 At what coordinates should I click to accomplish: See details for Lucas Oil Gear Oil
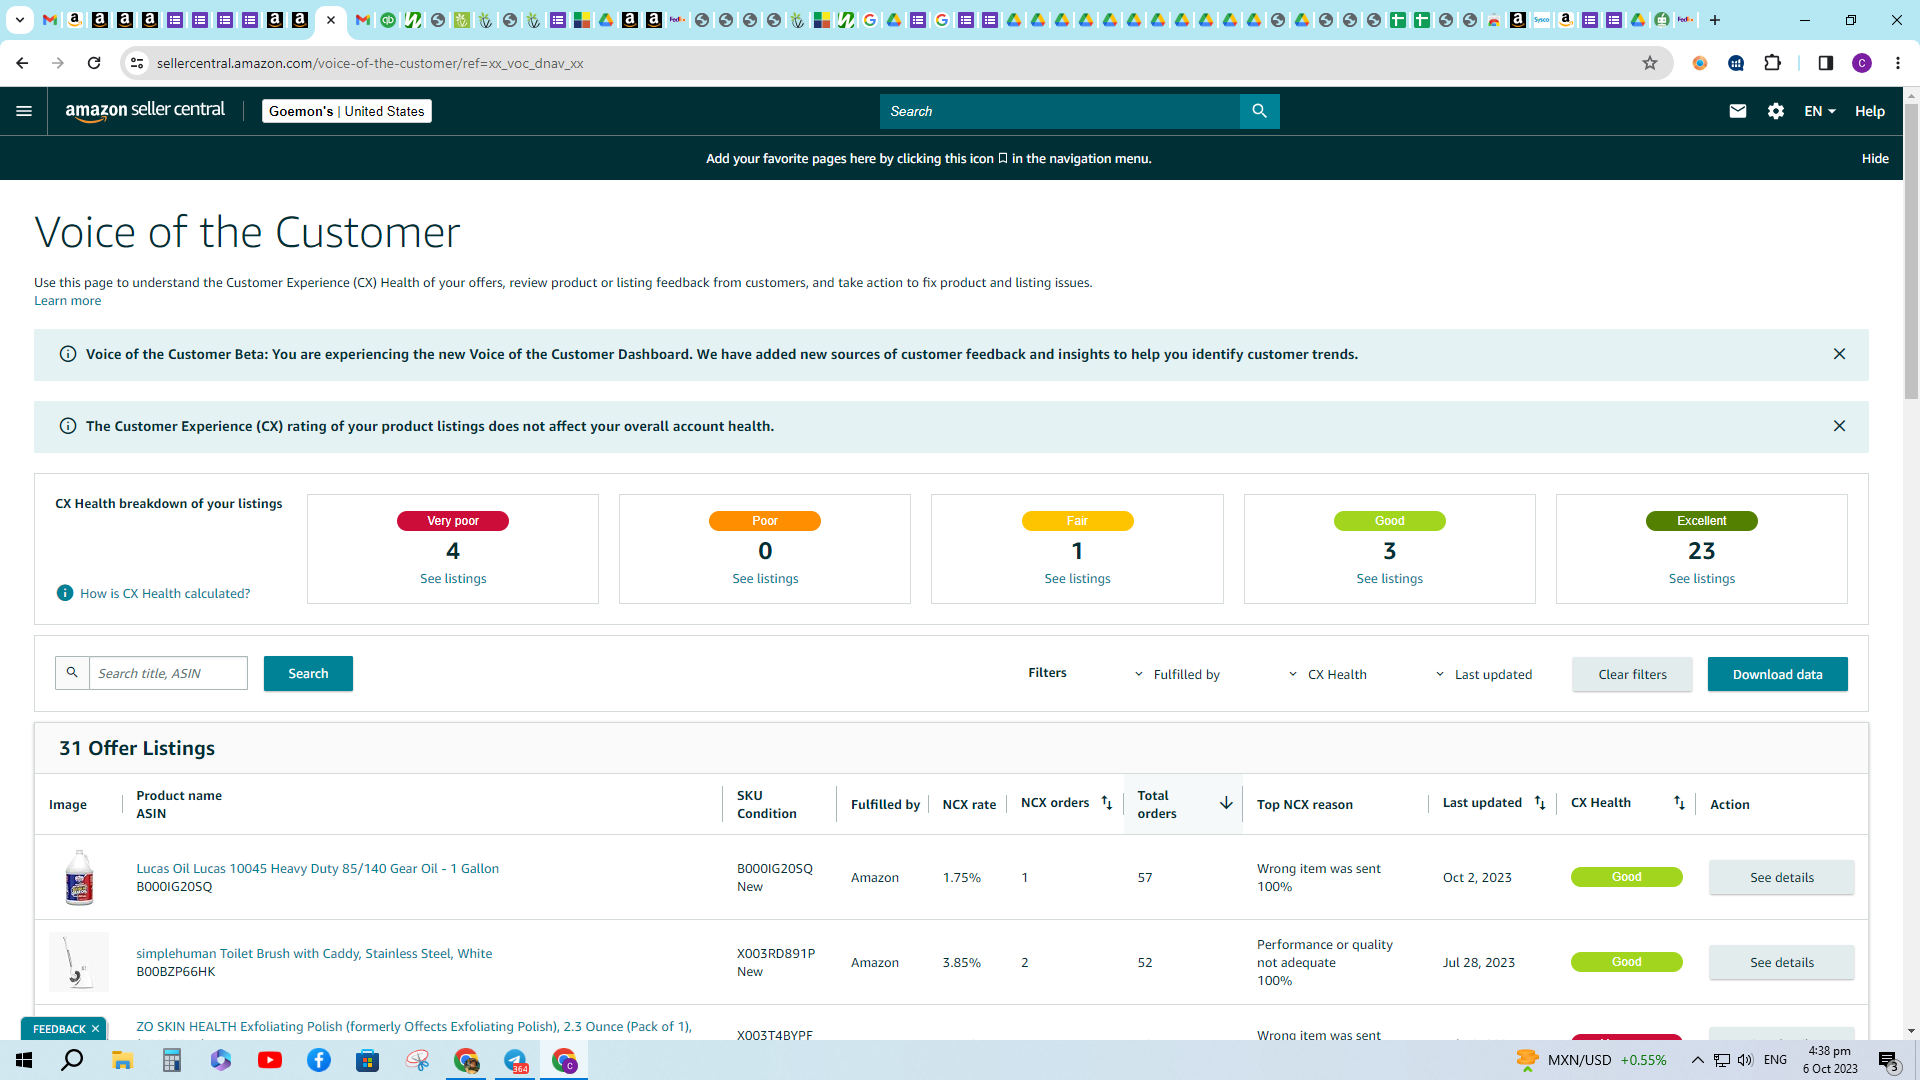pos(1781,877)
